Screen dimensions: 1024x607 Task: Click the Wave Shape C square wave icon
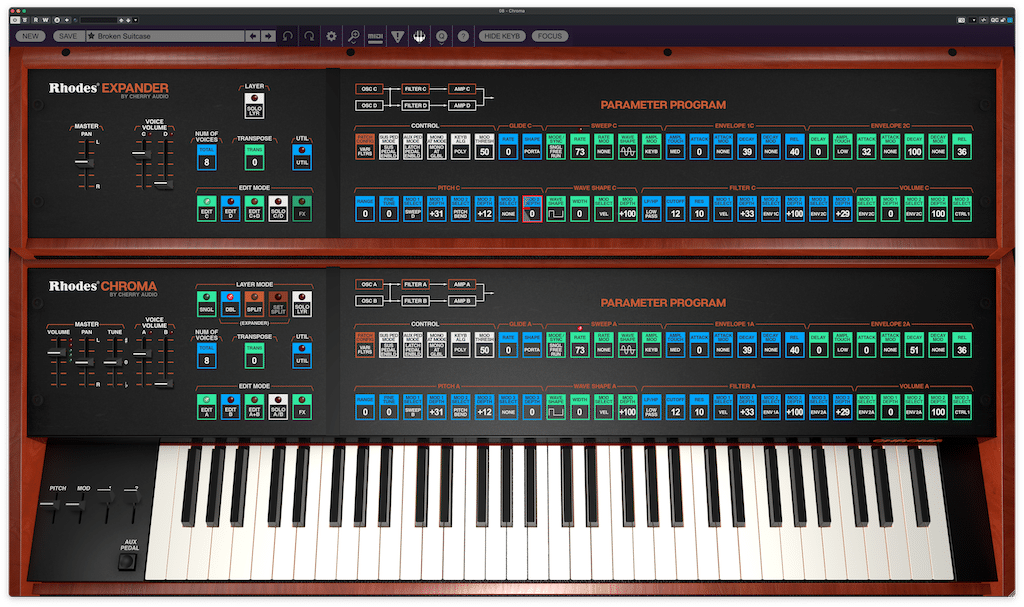tap(556, 213)
